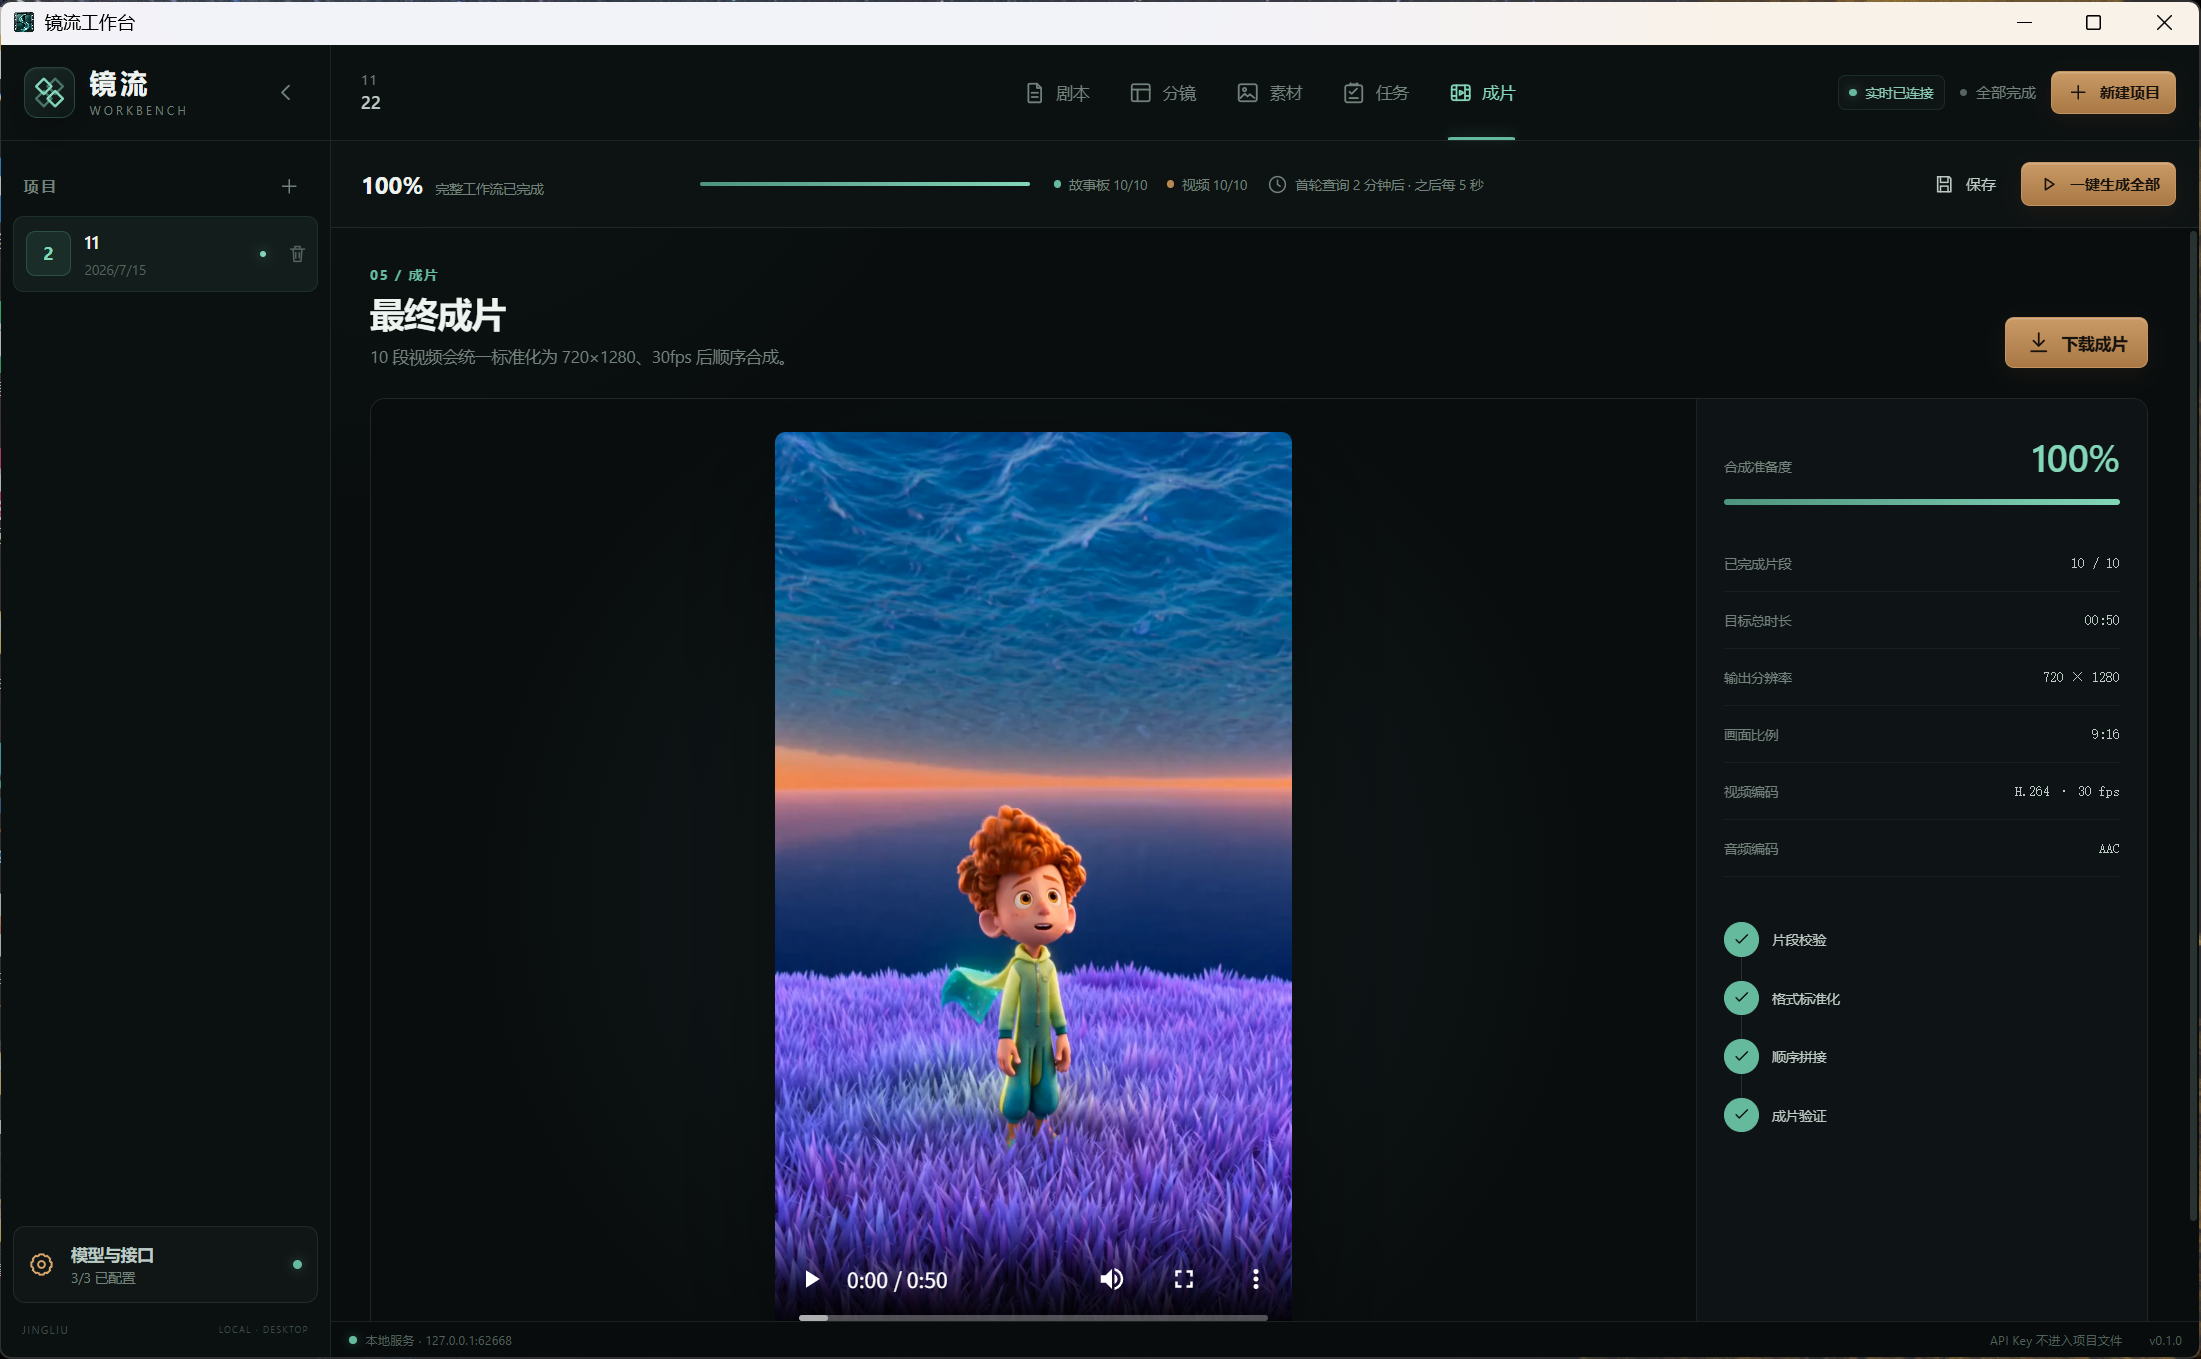Open the 剧本 tab
Screen dimensions: 2201x1359
point(1057,93)
